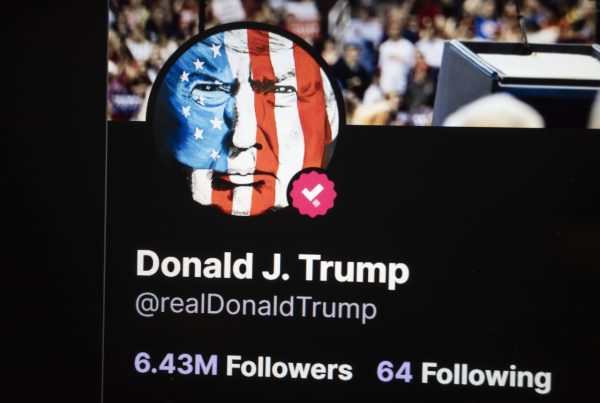Open the 6.43M Followers list

point(243,366)
